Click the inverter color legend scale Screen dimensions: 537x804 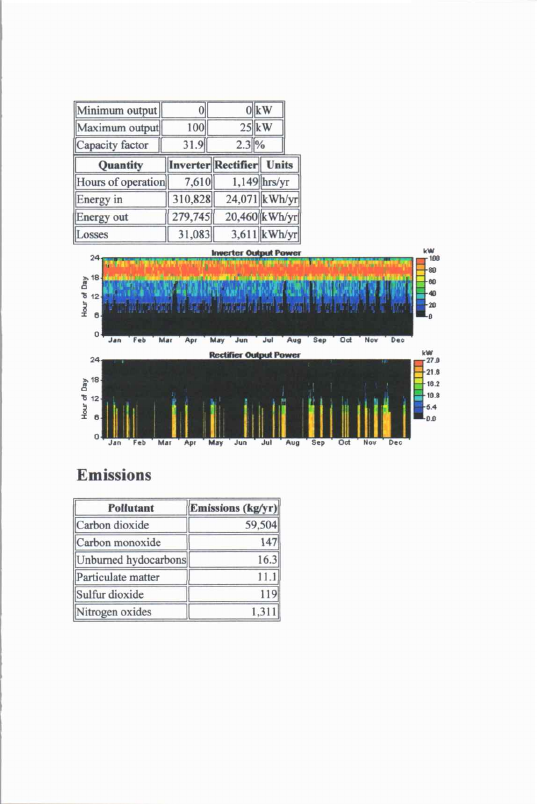421,288
